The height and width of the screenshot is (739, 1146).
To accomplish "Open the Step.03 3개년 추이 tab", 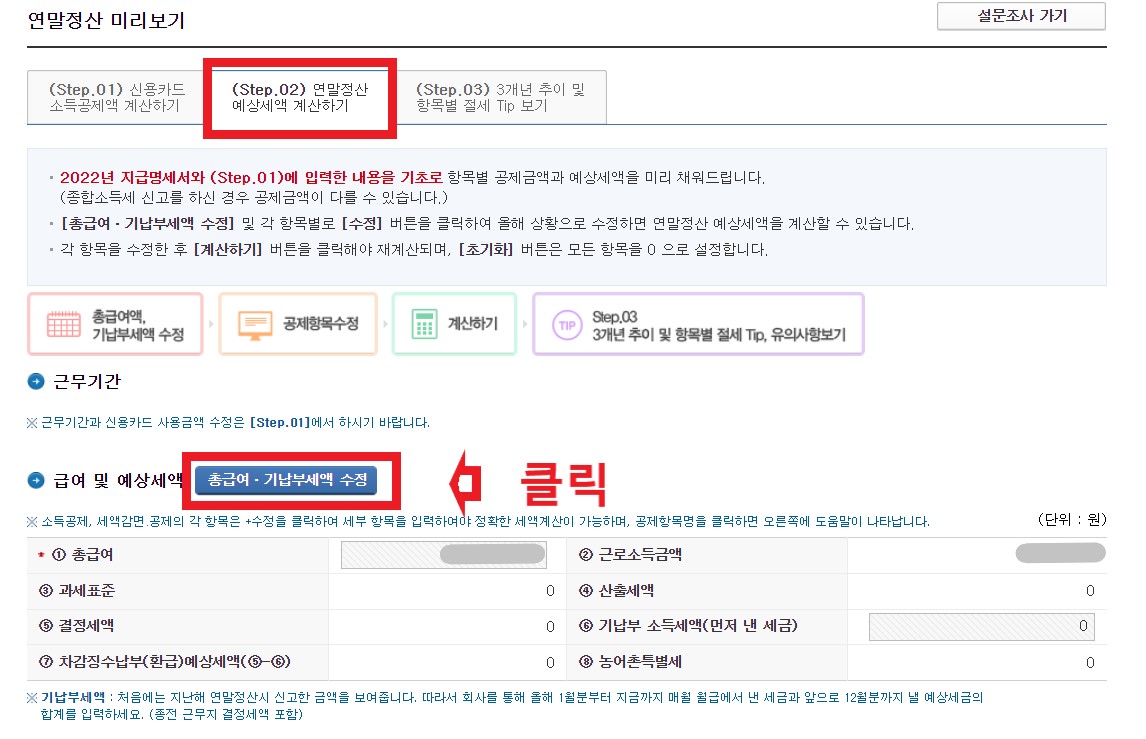I will 498,95.
